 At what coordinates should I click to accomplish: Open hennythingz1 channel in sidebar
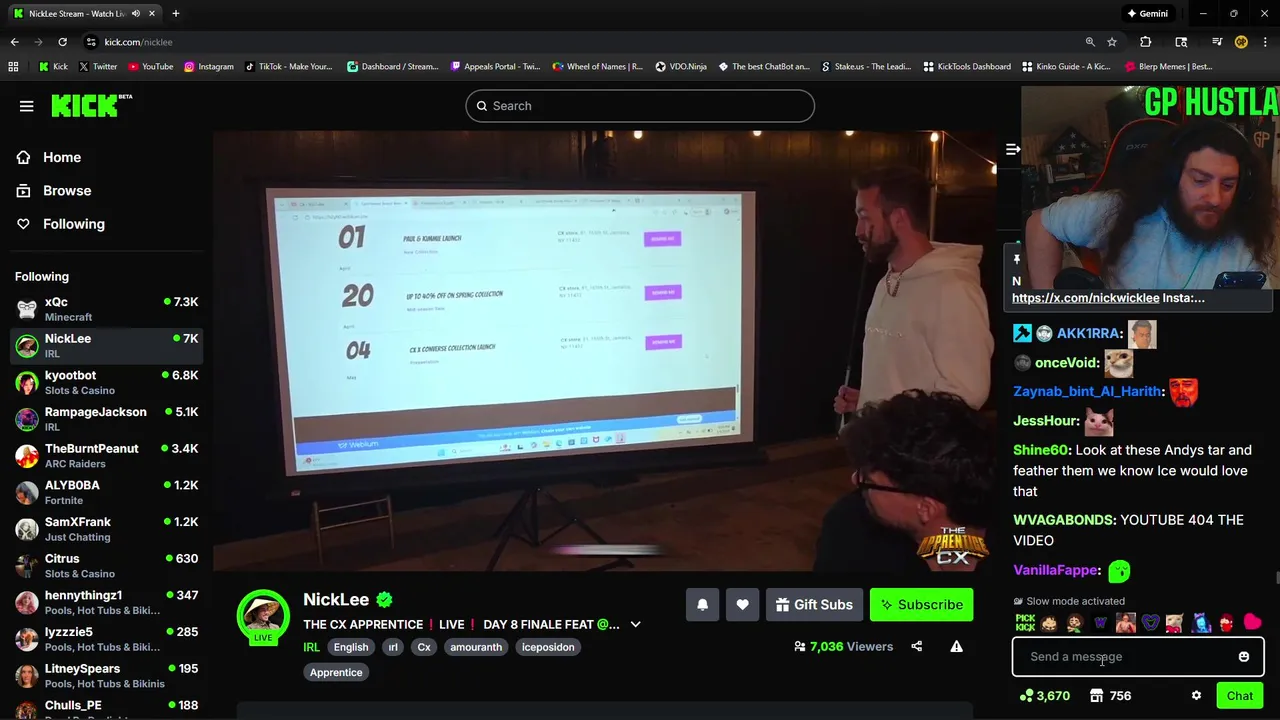coord(107,602)
